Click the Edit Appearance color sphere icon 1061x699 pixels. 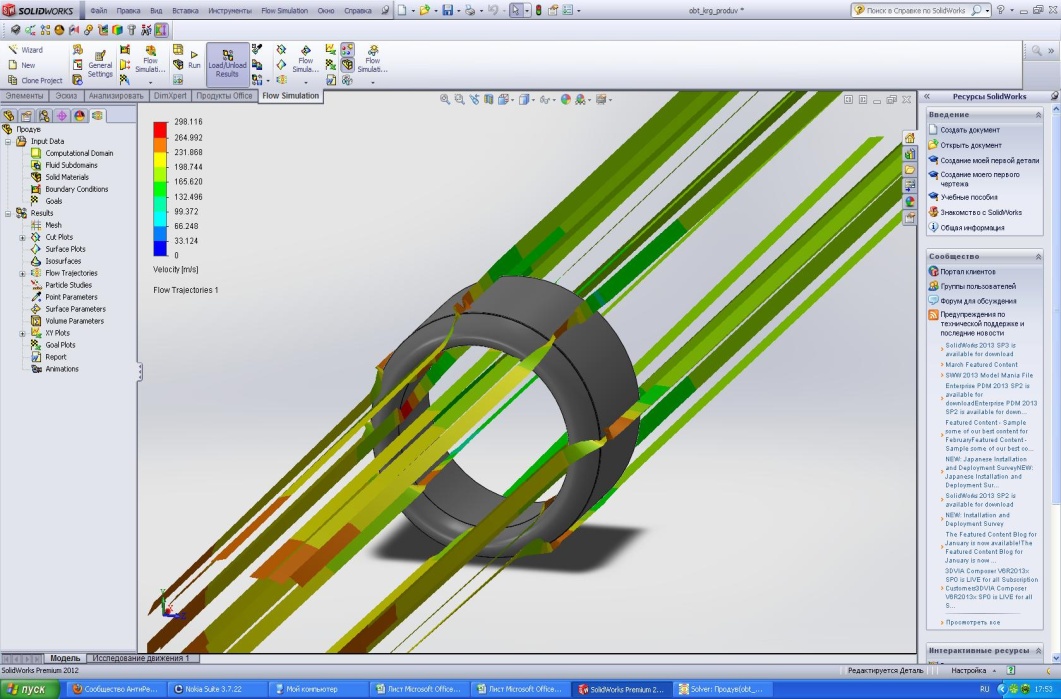pos(566,99)
